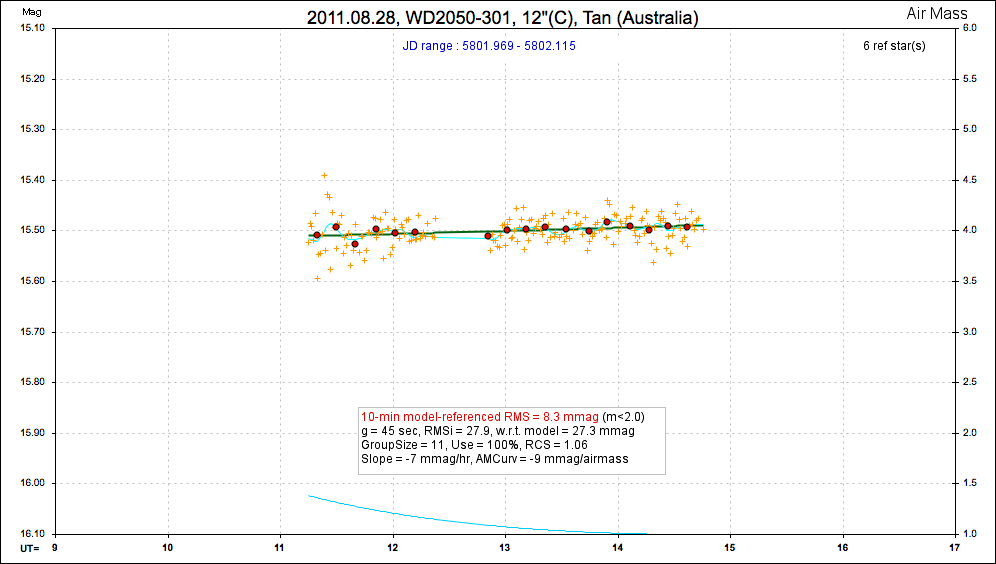Image resolution: width=996 pixels, height=564 pixels.
Task: Click the highest orange outlier near magnitude 15.39
Action: pyautogui.click(x=324, y=175)
